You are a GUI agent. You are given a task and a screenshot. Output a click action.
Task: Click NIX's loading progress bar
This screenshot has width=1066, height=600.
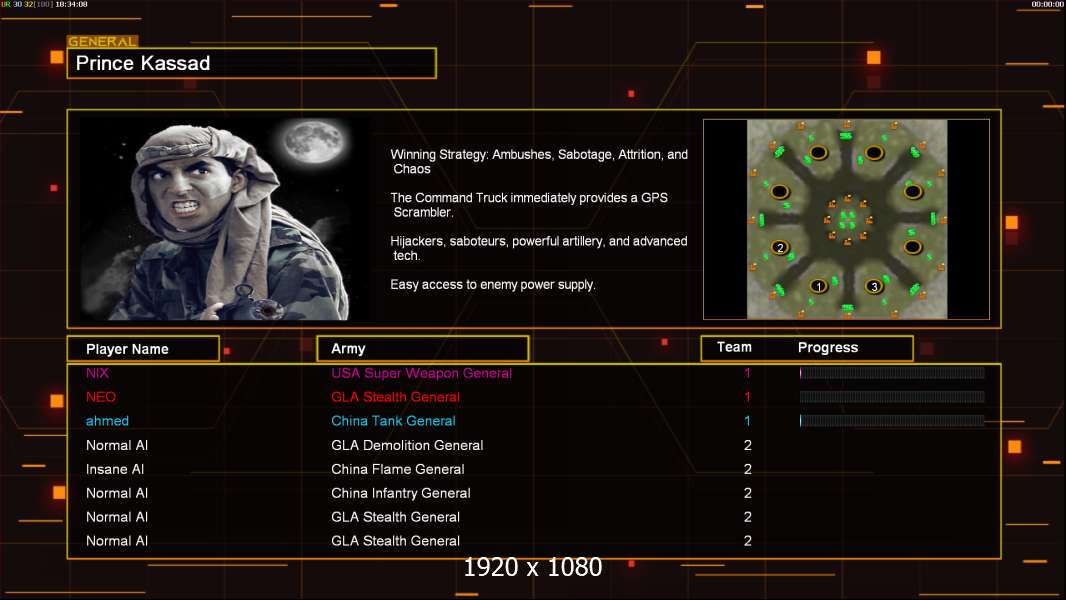coord(892,372)
